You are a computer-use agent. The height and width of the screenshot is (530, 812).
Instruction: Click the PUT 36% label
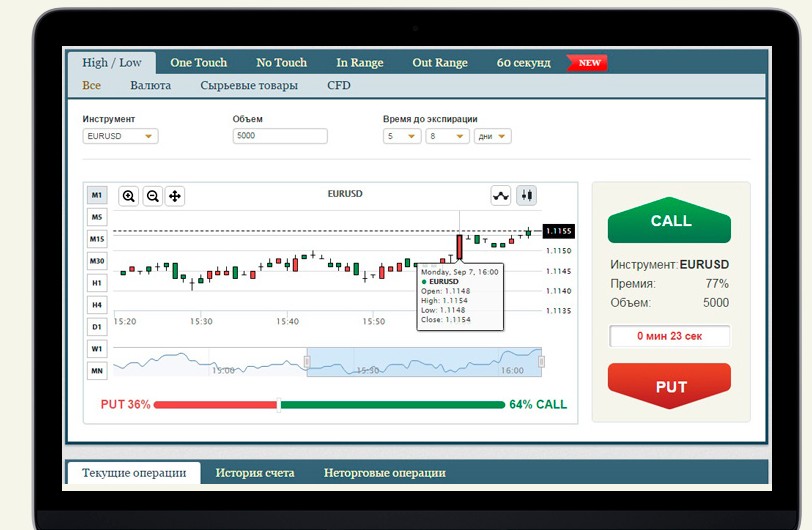click(125, 405)
